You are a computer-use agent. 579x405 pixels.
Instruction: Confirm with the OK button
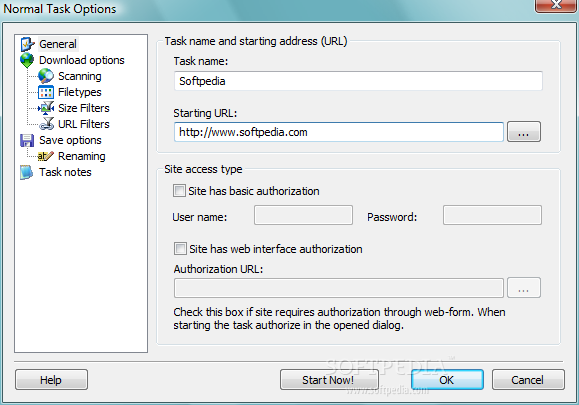click(447, 380)
